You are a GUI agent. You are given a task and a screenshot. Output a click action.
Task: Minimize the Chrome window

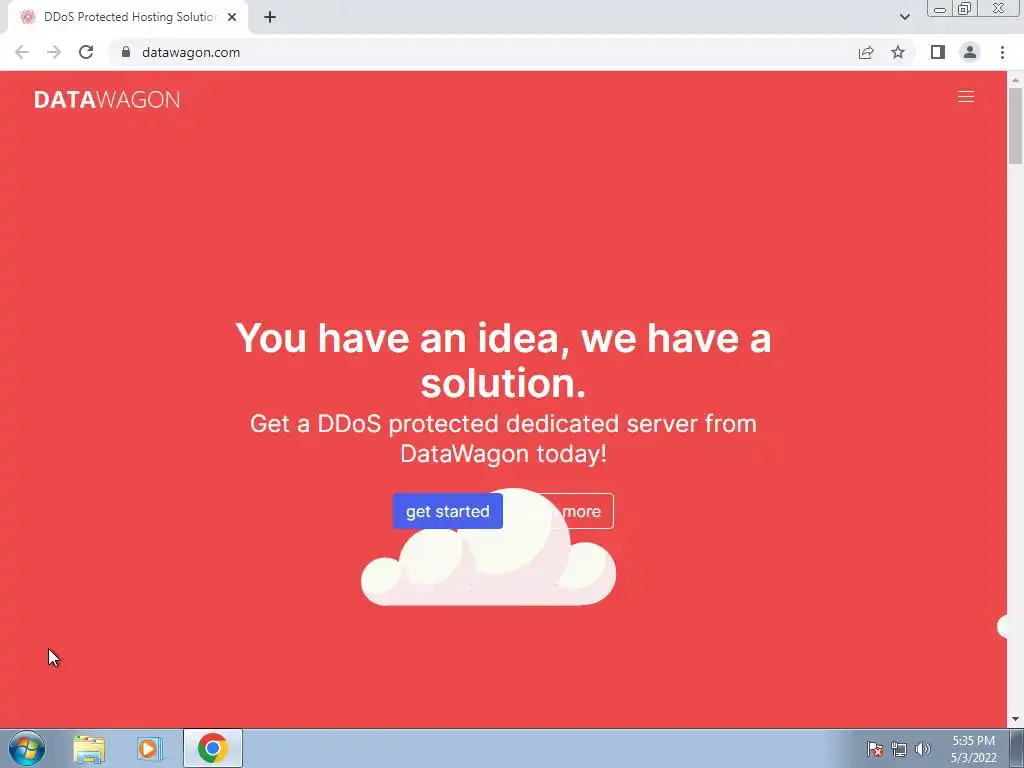coord(940,9)
